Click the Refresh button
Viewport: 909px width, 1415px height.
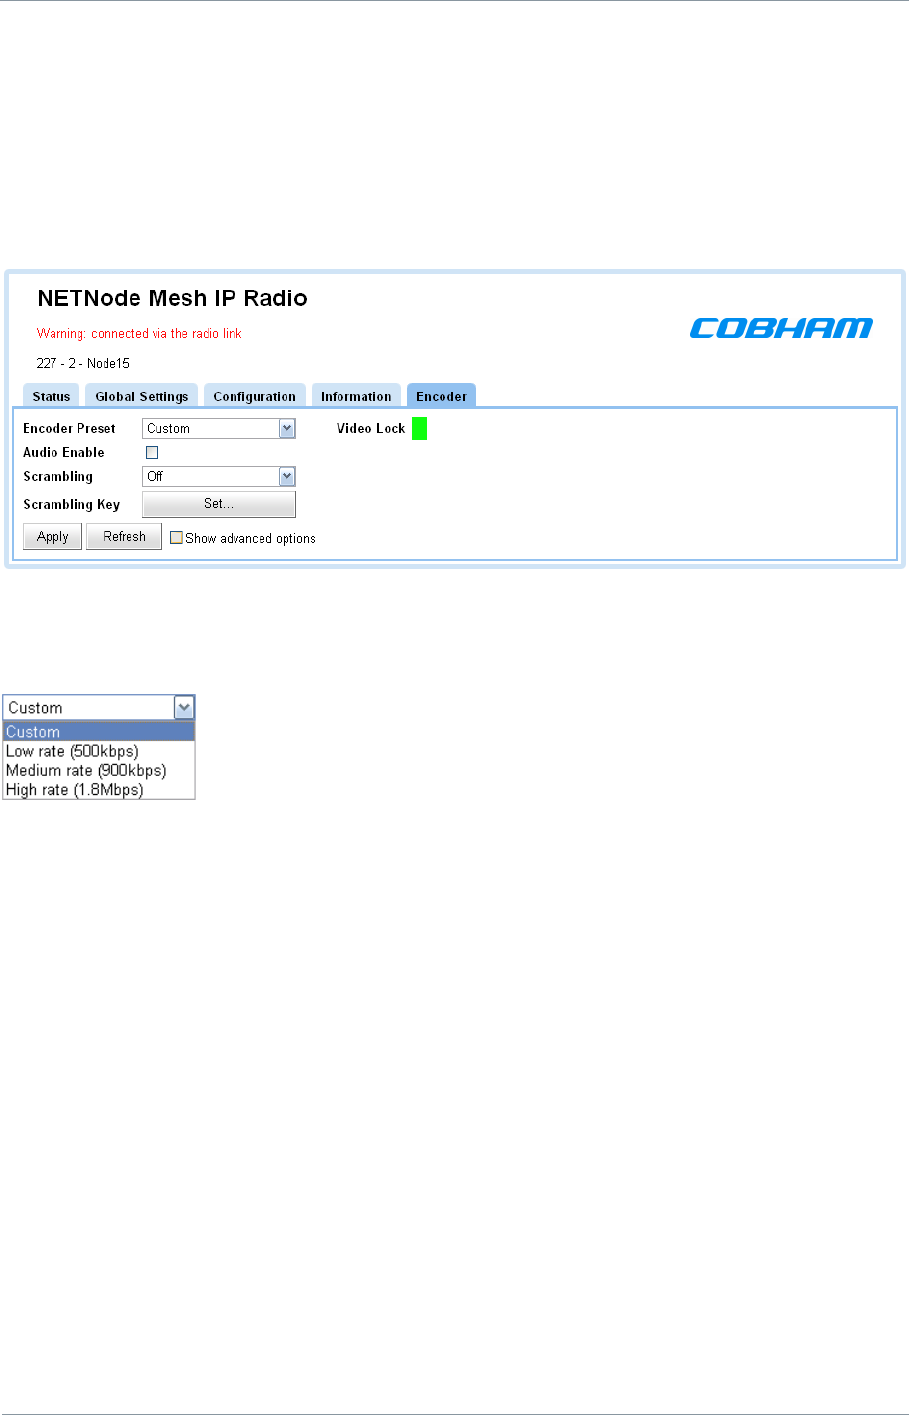click(x=124, y=537)
